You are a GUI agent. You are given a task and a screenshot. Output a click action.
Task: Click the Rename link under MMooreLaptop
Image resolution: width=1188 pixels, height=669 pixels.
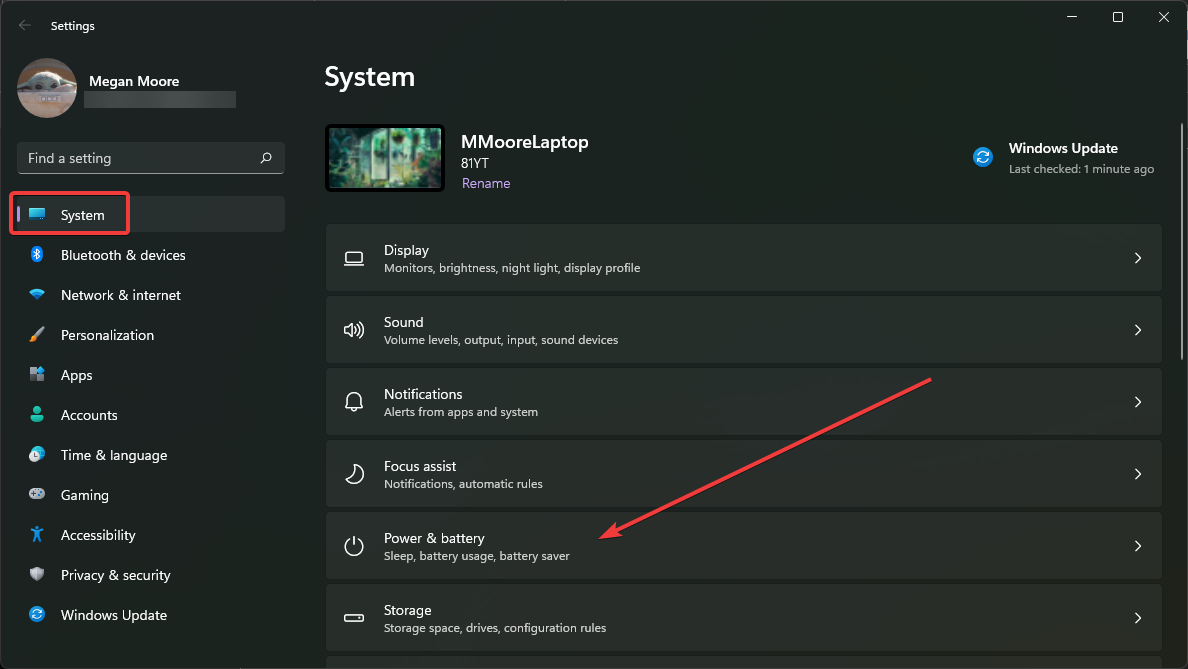[x=486, y=183]
